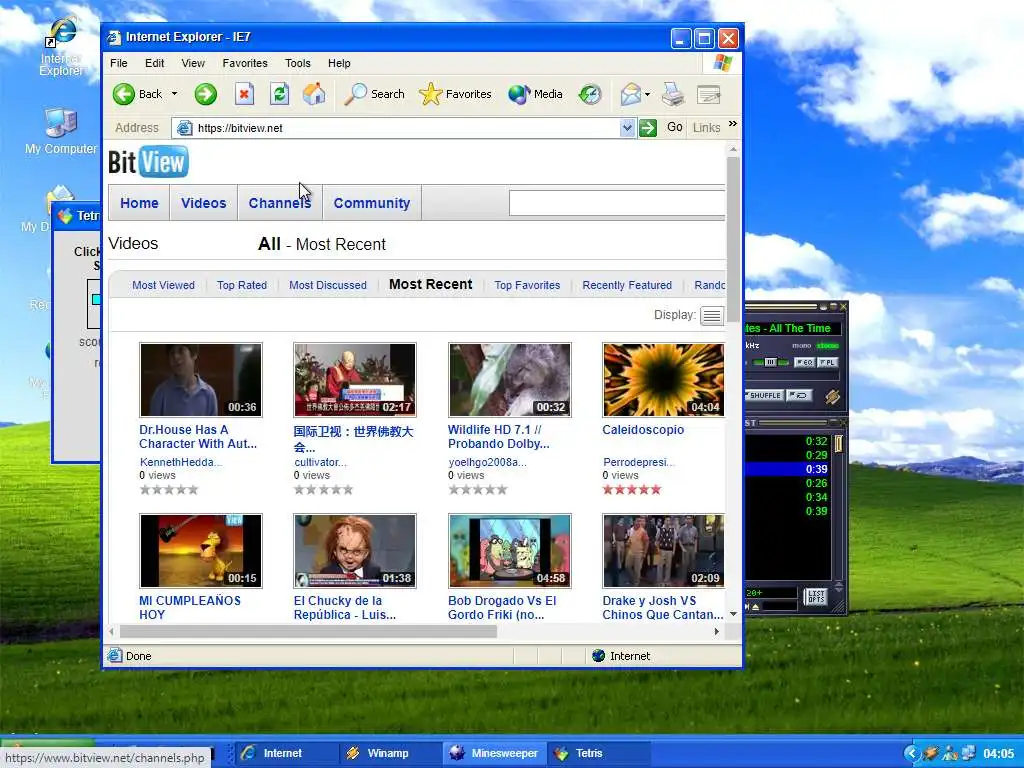Open the Edit menu
The width and height of the screenshot is (1024, 768).
pyautogui.click(x=155, y=63)
